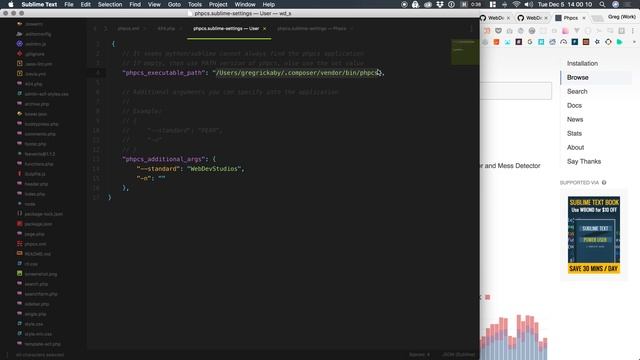Open Spotlight search
This screenshot has width=640, height=360.
click(x=602, y=4)
